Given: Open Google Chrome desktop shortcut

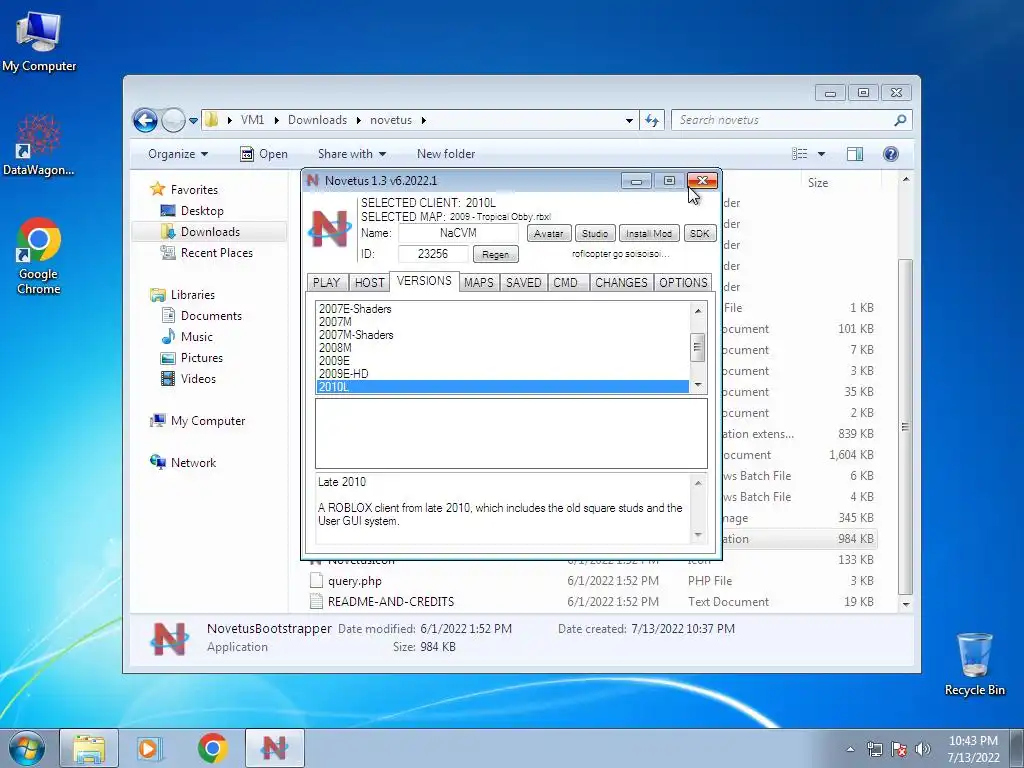Looking at the screenshot, I should pos(39,256).
